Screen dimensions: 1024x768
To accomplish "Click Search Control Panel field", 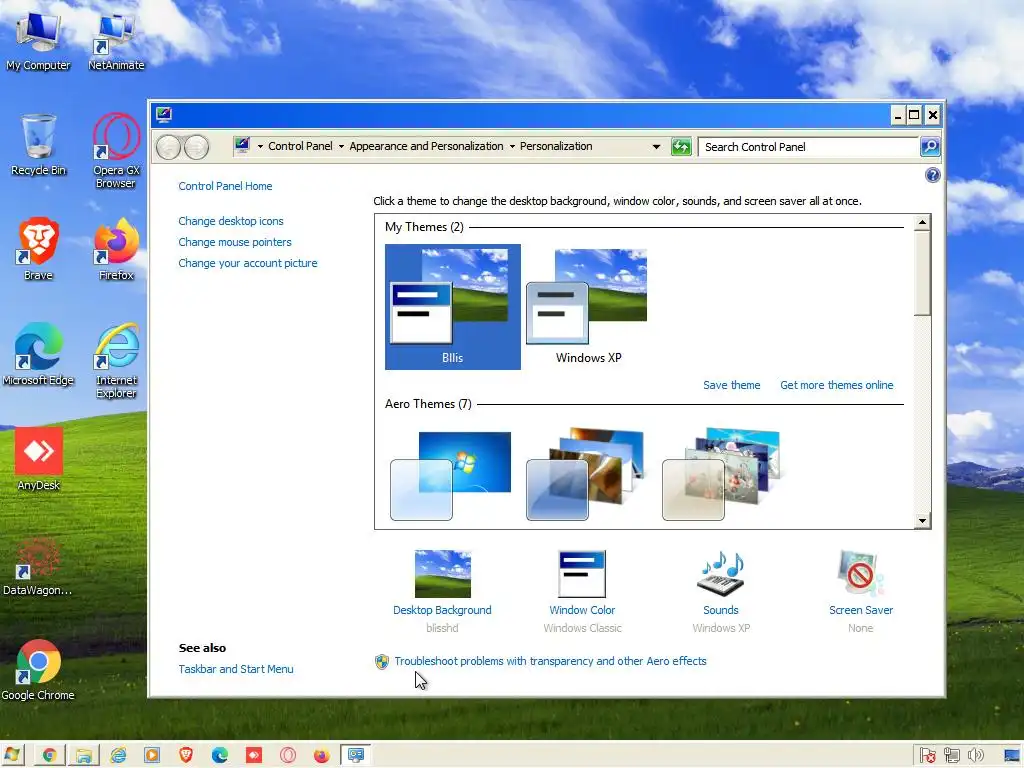I will coord(808,147).
